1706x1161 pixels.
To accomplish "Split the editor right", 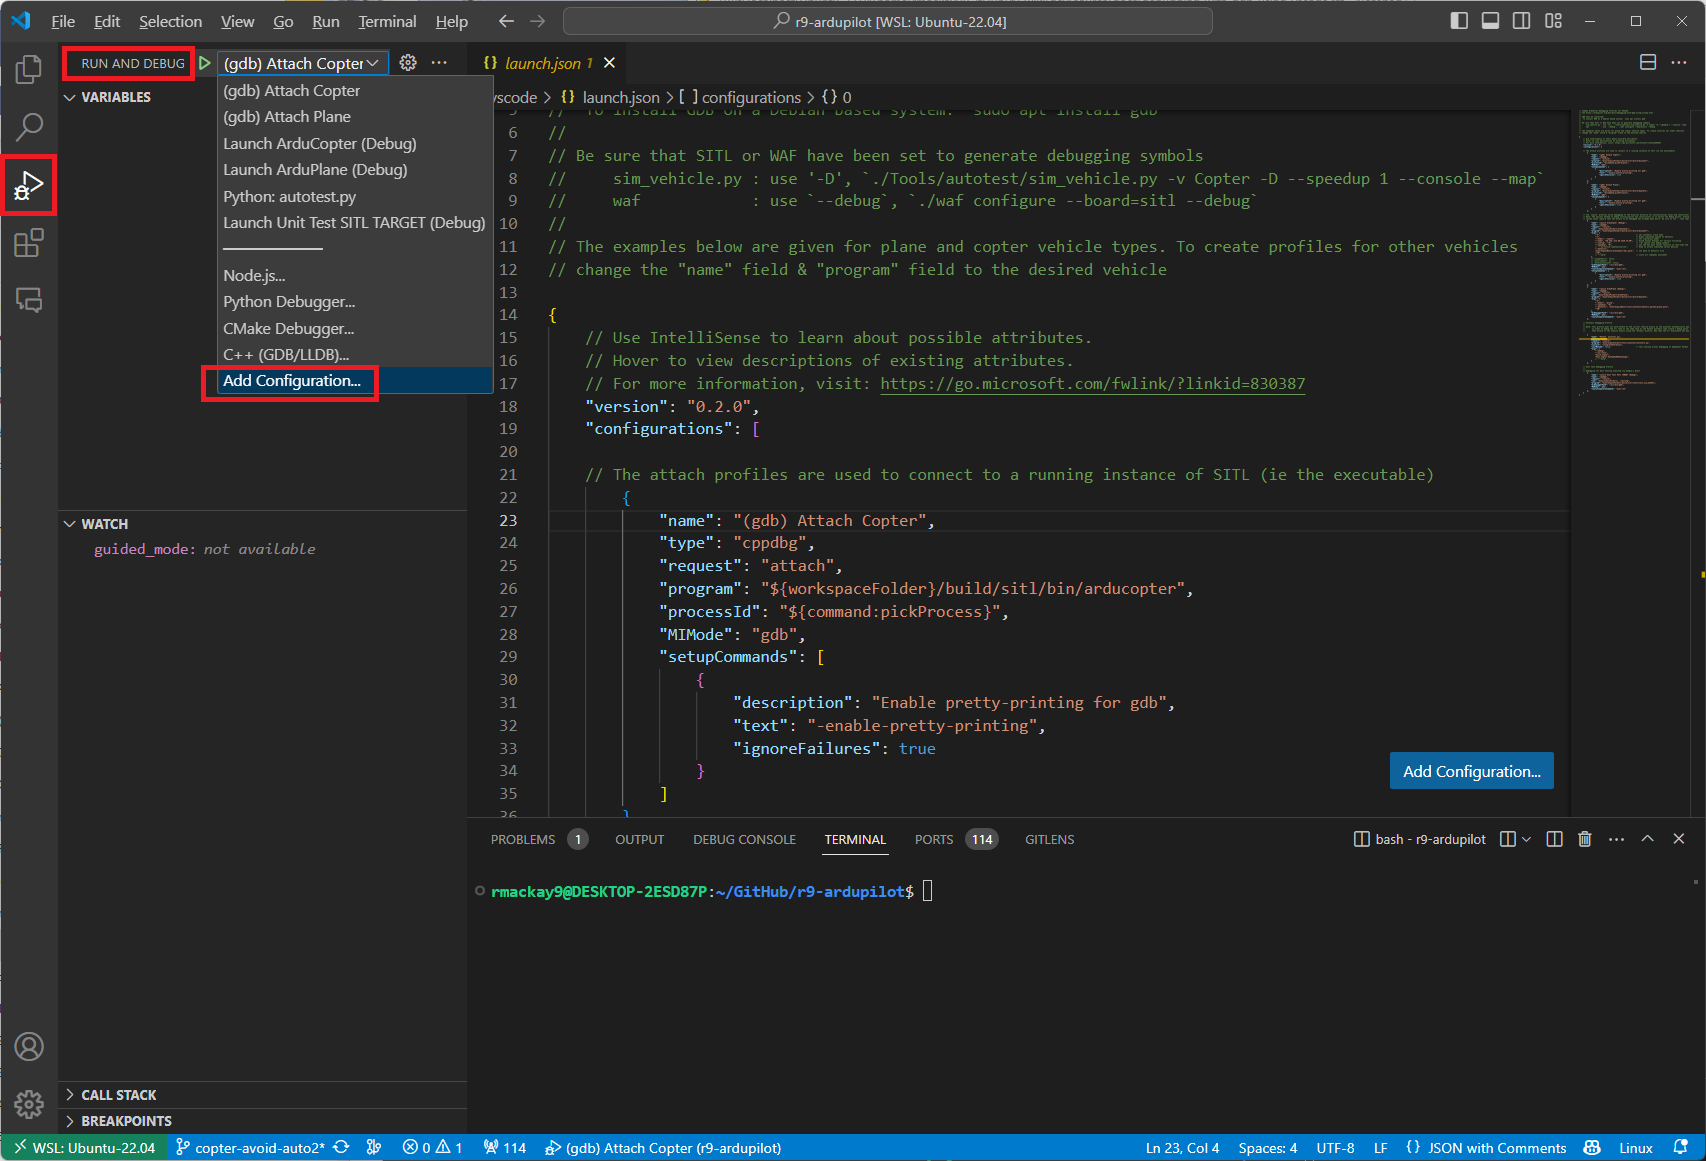I will (x=1648, y=63).
